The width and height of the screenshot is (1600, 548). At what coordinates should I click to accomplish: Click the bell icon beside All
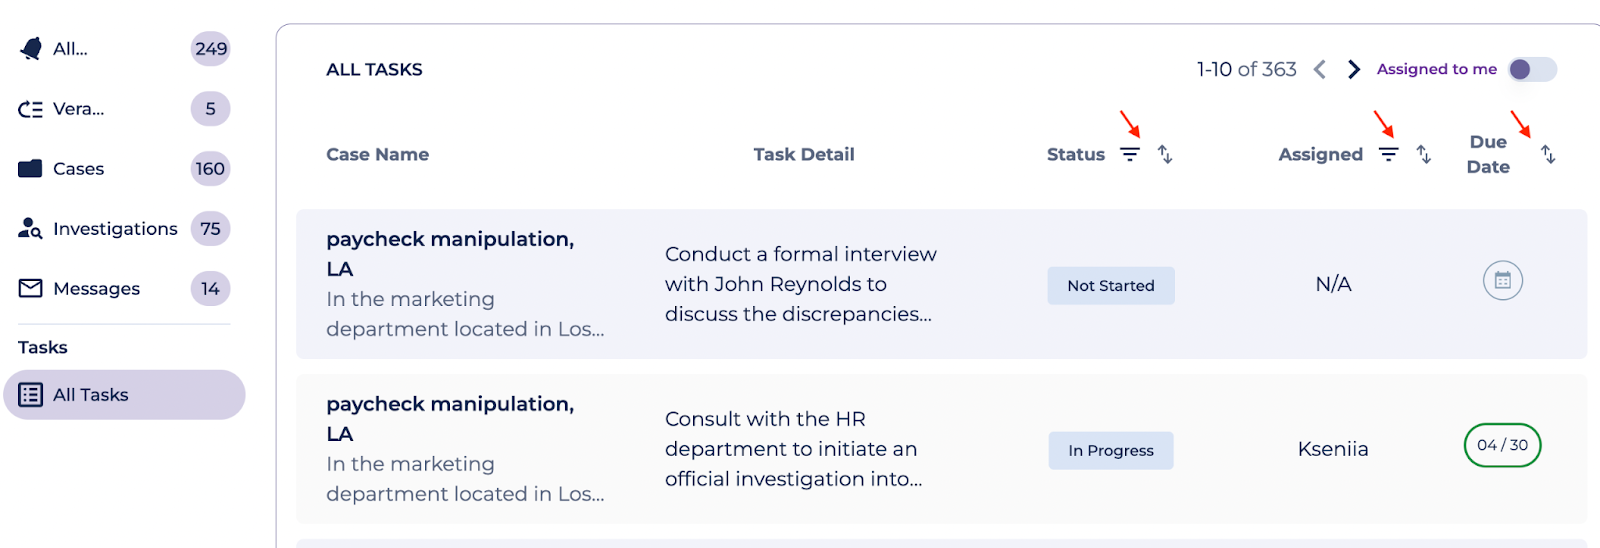pyautogui.click(x=31, y=49)
